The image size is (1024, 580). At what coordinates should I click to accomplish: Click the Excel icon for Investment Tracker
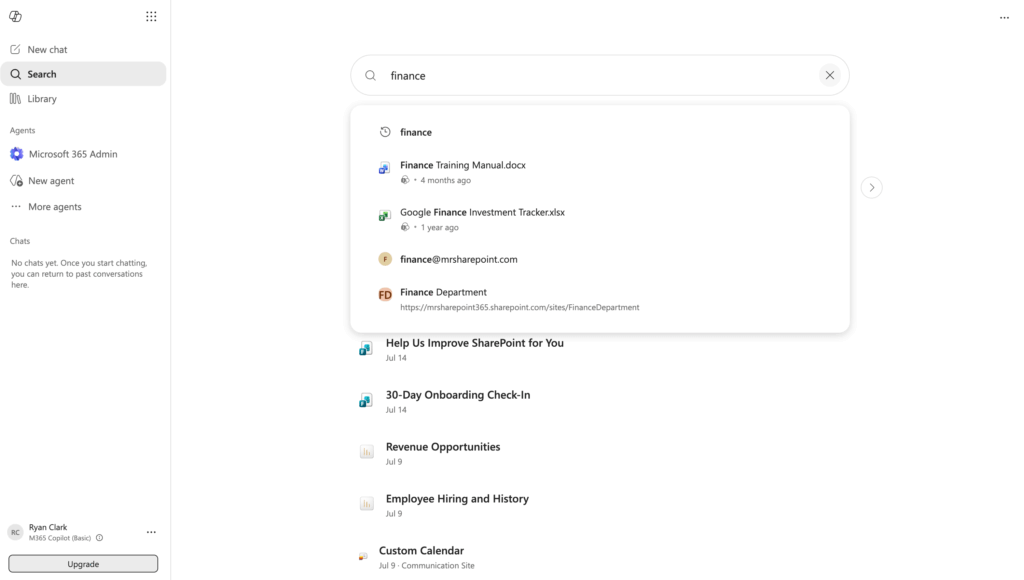pos(385,216)
